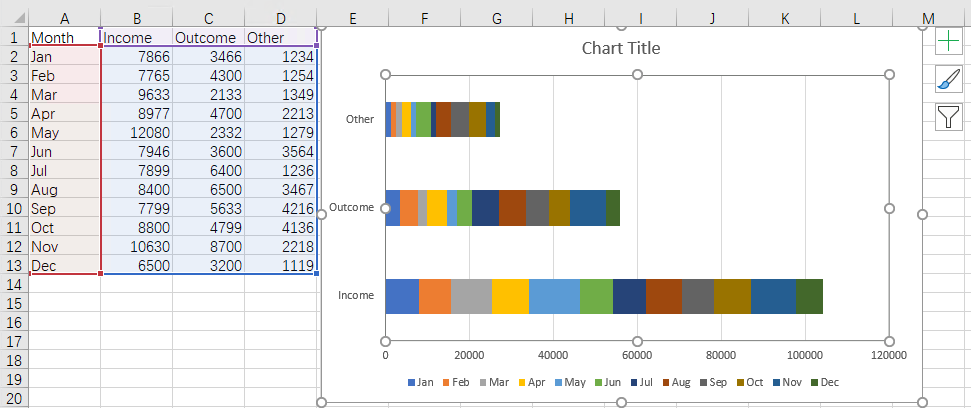Click the Nov segment of Income bar
Viewport: 971px width, 408px height.
click(x=773, y=297)
